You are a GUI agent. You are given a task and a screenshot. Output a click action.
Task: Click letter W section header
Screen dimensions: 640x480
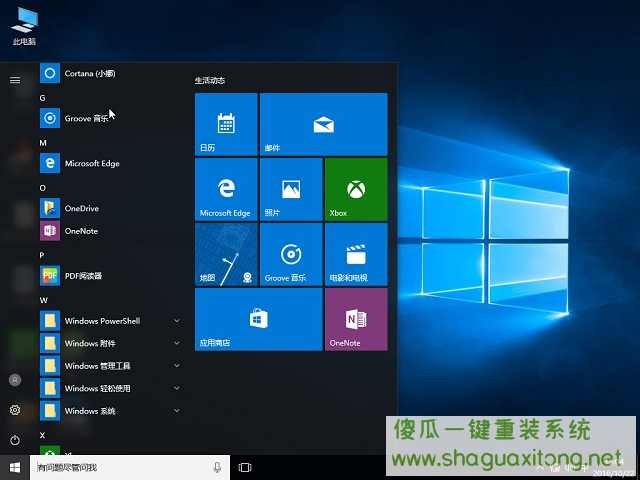43,300
